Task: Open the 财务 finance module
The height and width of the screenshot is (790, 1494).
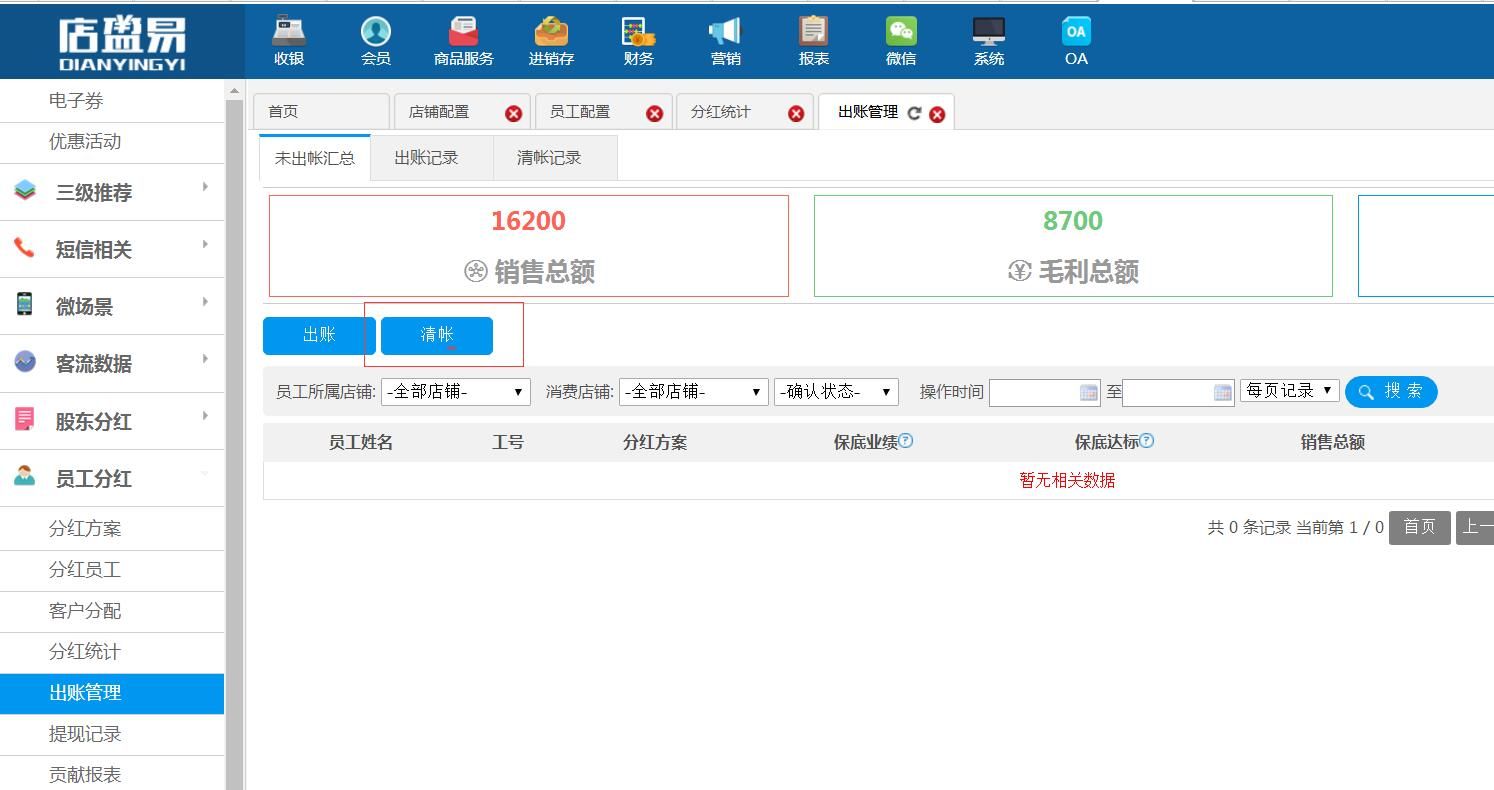Action: 638,41
